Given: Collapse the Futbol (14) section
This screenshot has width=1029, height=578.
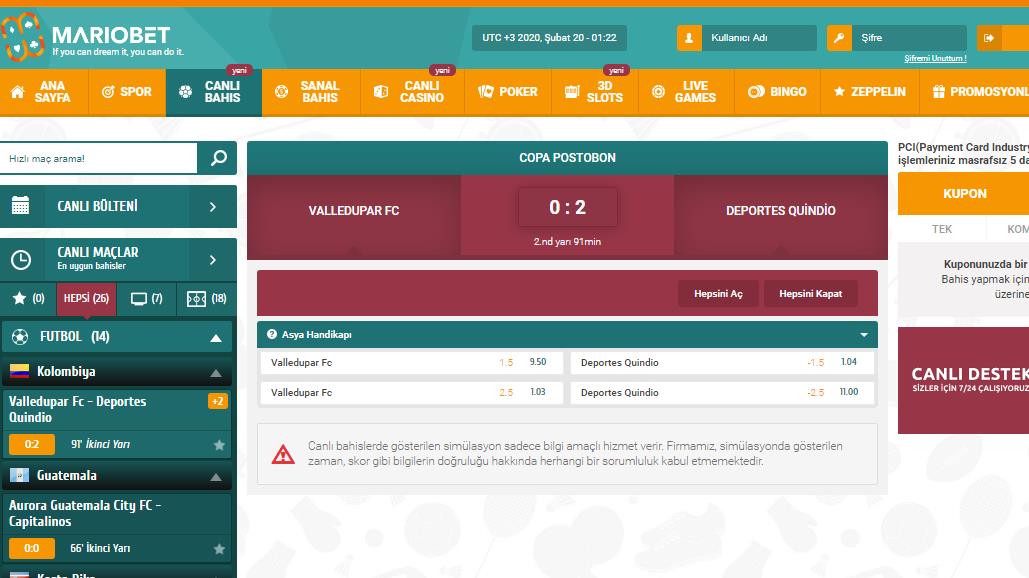Looking at the screenshot, I should [215, 338].
